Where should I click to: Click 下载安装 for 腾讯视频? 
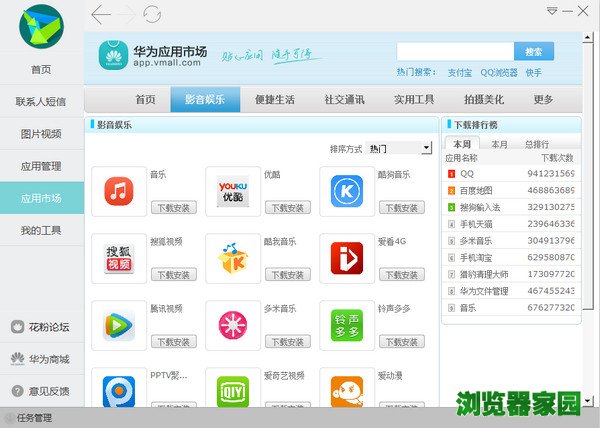point(174,342)
